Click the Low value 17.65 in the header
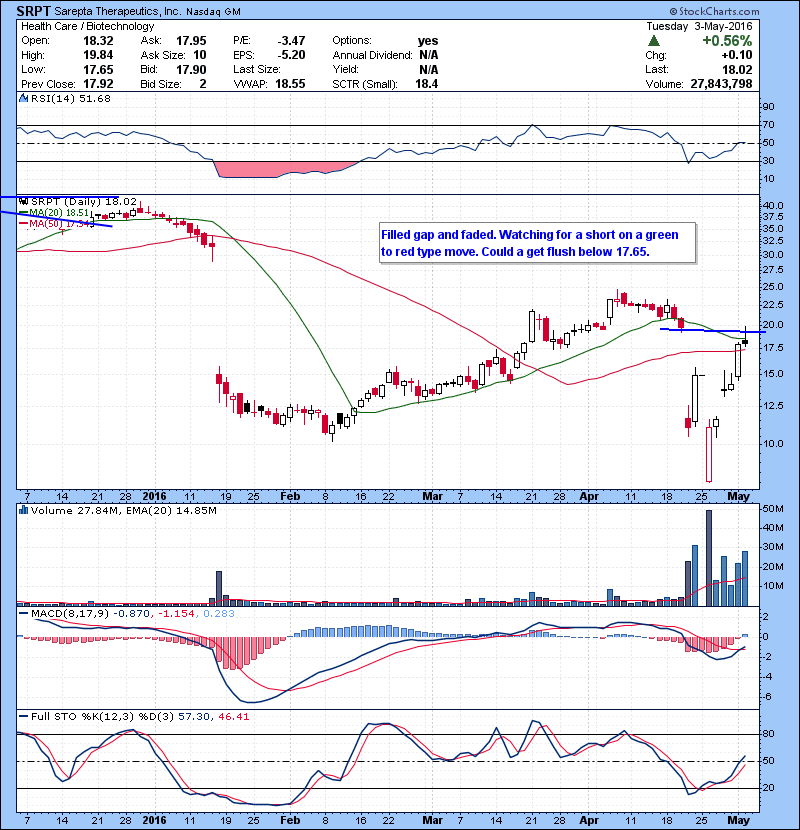 tap(98, 69)
